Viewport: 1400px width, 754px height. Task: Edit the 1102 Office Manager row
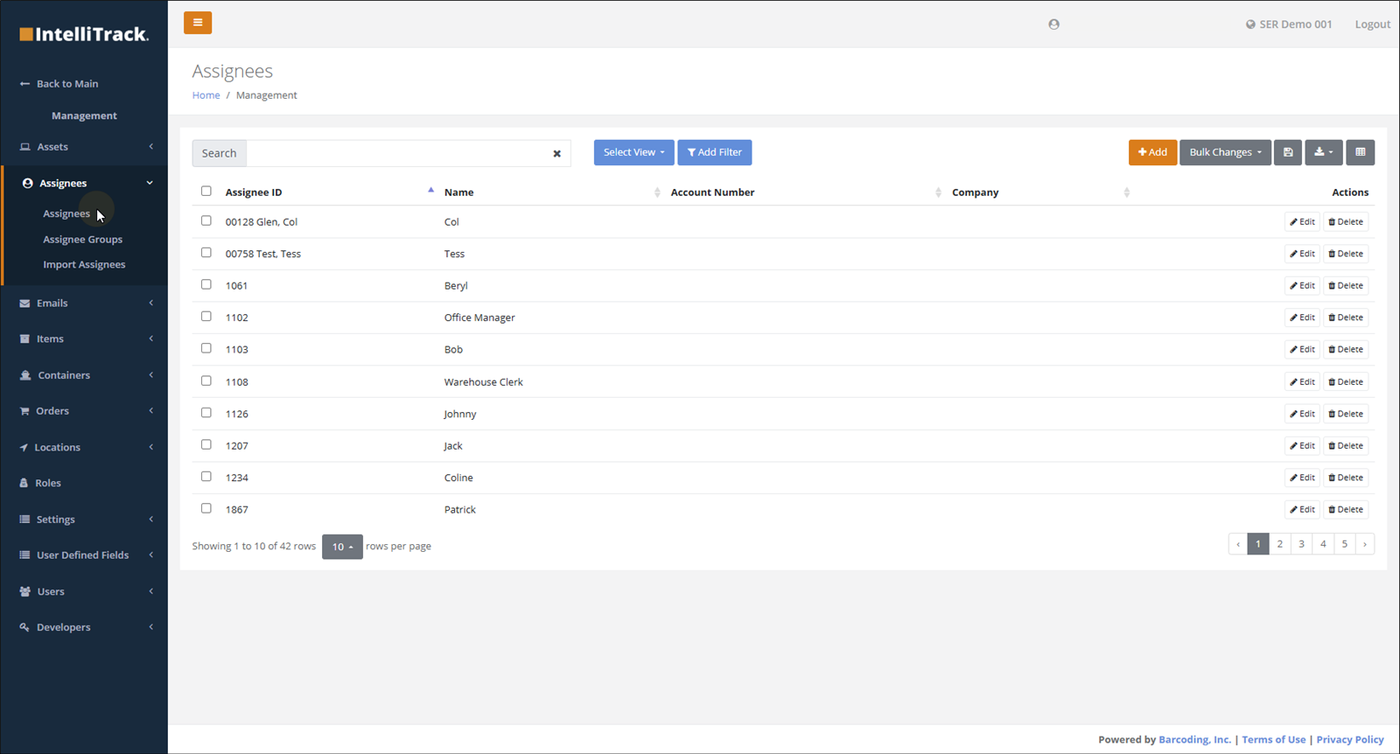(x=1302, y=318)
